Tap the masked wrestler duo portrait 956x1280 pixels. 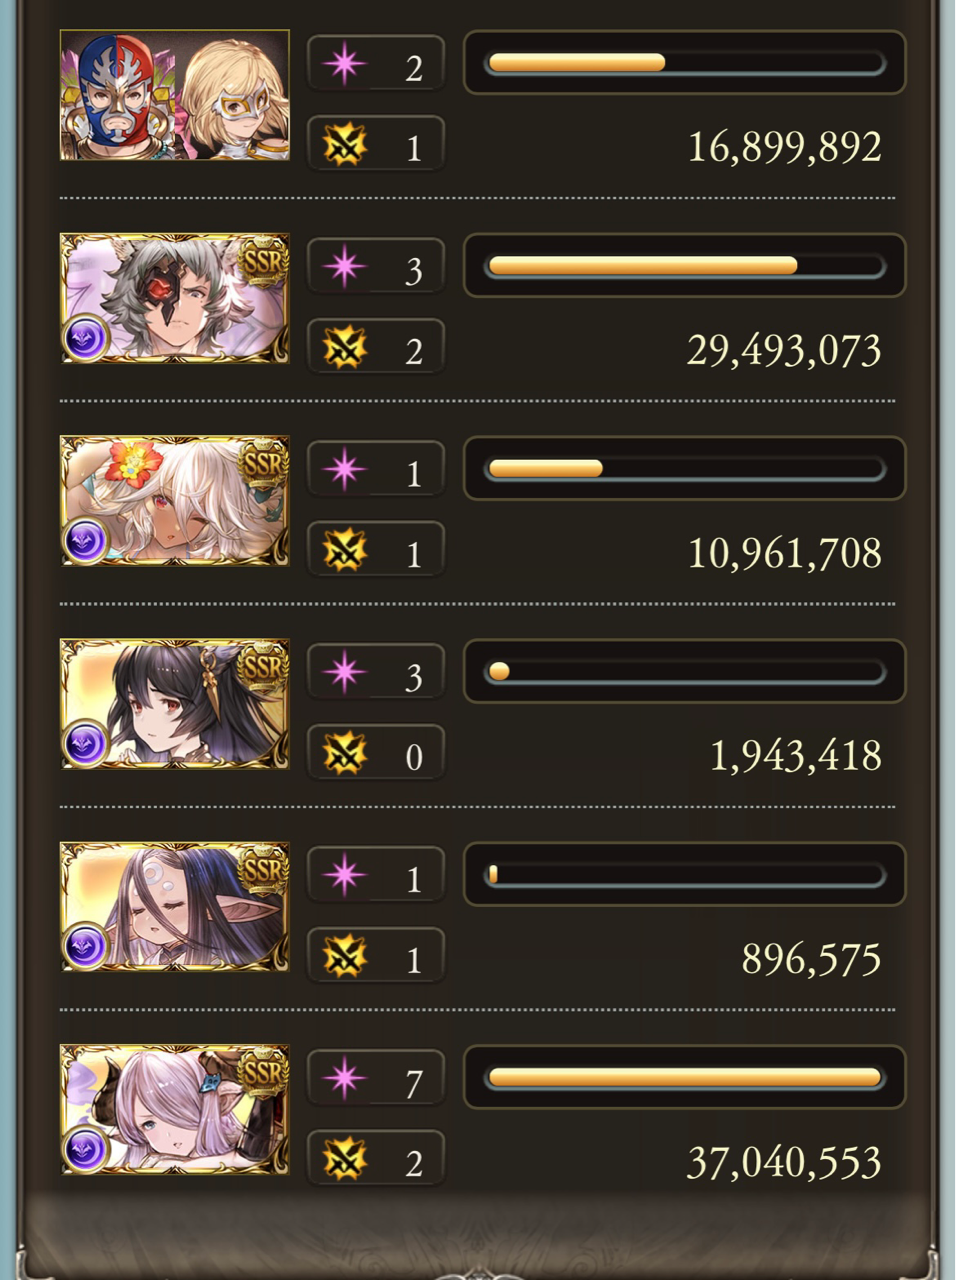175,95
